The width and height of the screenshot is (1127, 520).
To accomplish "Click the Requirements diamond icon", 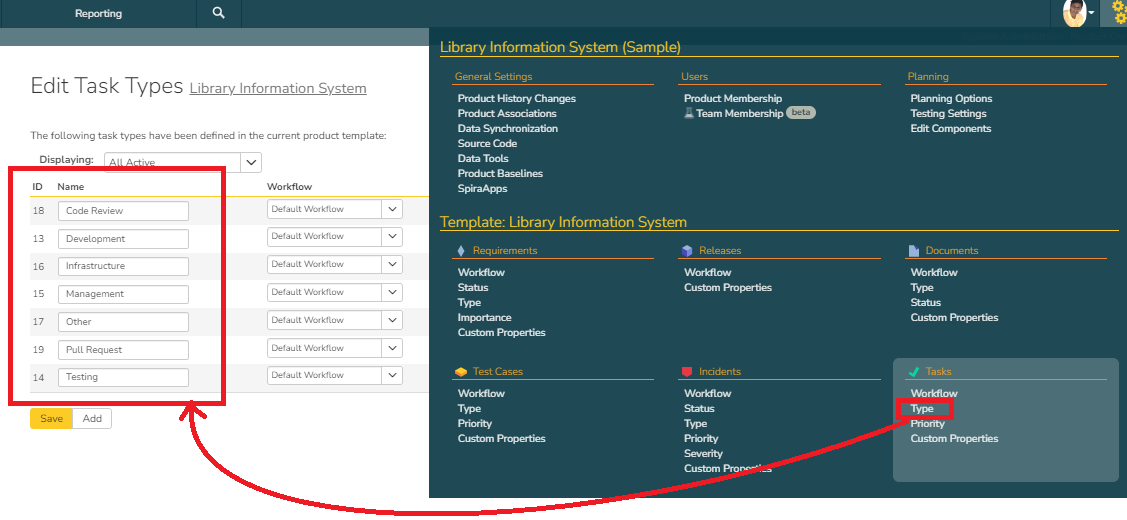I will point(461,251).
